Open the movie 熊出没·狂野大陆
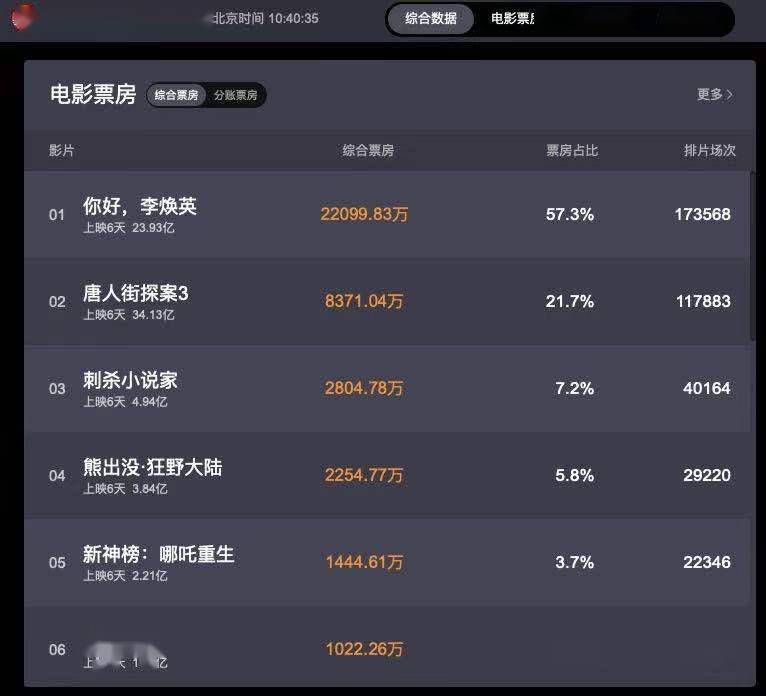The height and width of the screenshot is (696, 766). (x=152, y=467)
